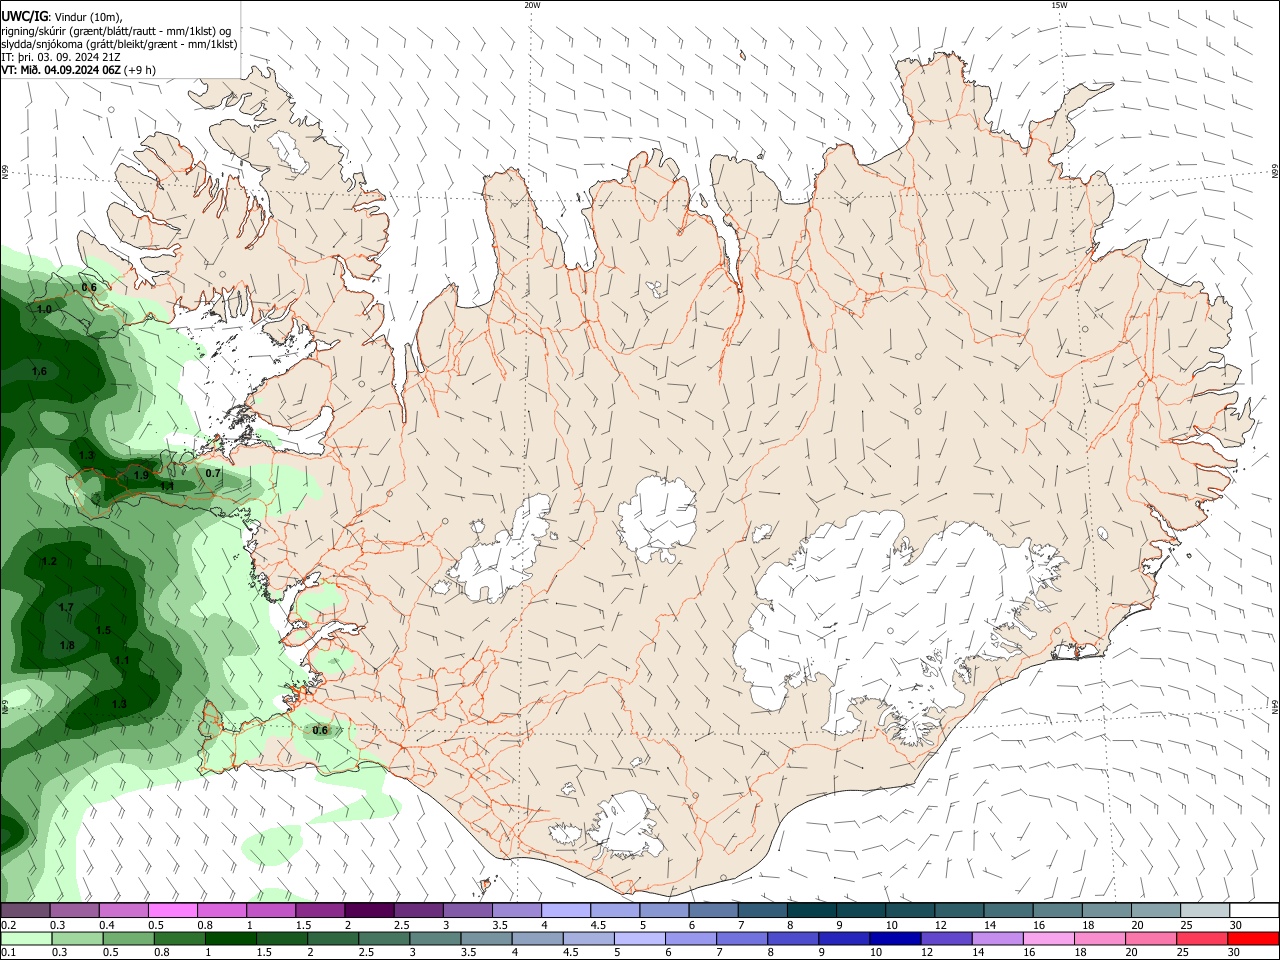
Task: Pick the bottom-row swatch between 20 and 25
Action: 1149,938
